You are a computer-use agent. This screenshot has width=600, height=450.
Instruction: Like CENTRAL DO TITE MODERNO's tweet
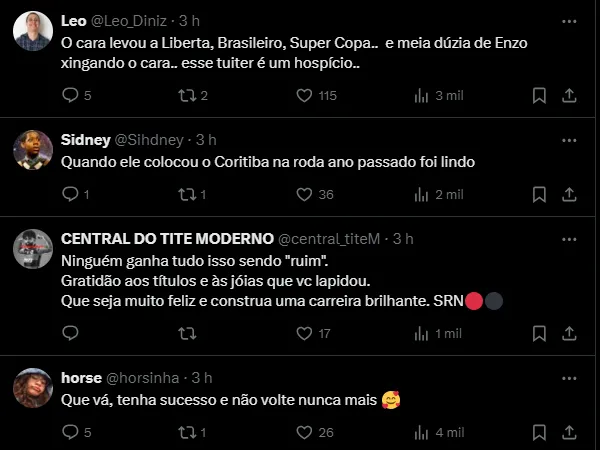tap(305, 333)
